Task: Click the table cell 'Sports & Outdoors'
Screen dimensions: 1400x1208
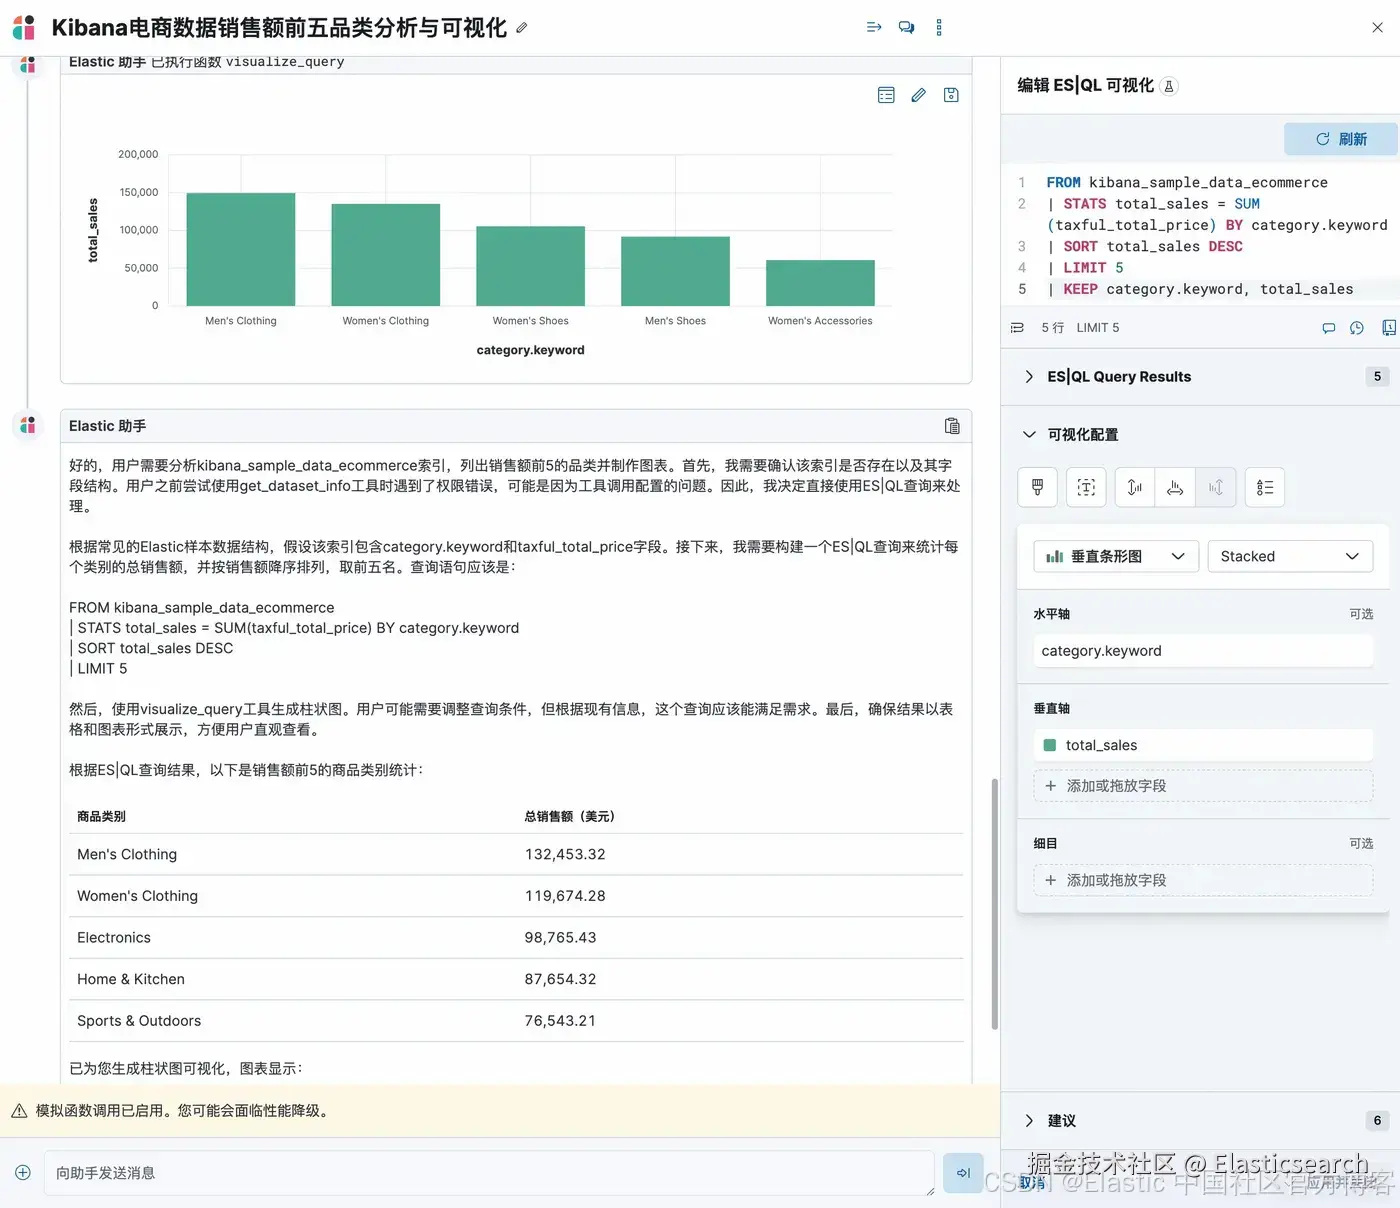Action: (x=139, y=1021)
